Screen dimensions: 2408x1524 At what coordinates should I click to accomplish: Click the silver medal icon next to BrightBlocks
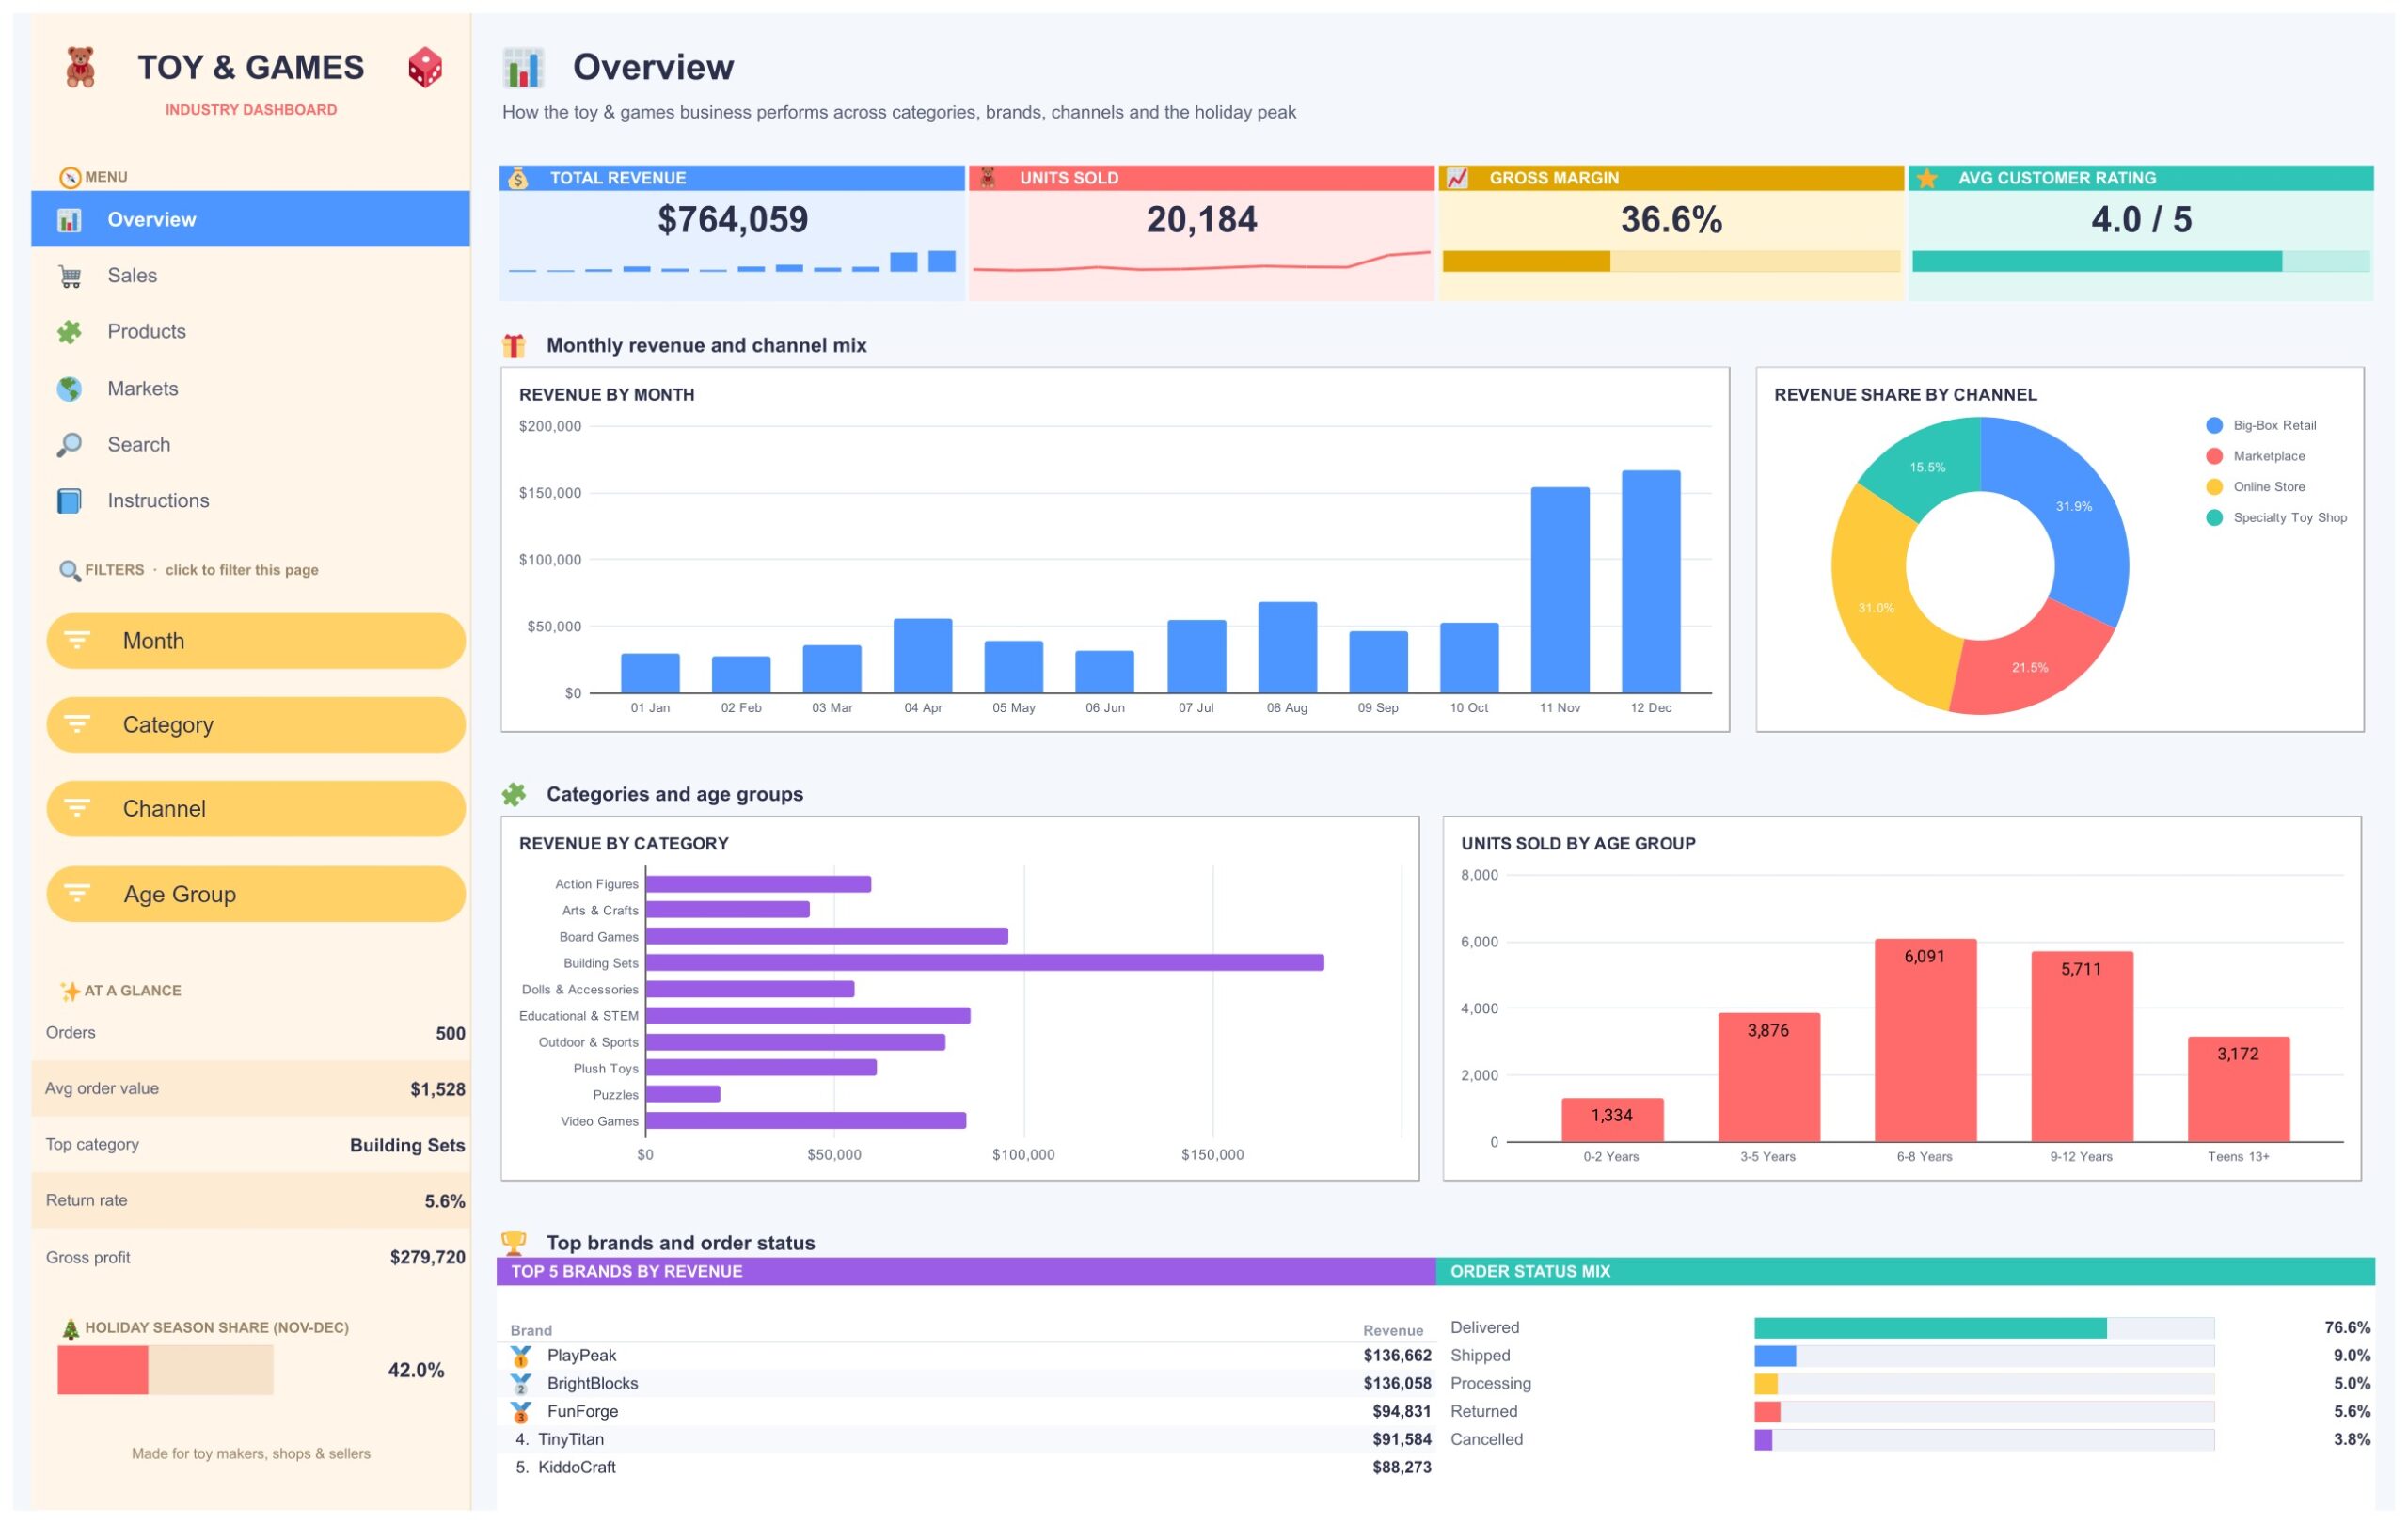(x=521, y=1383)
